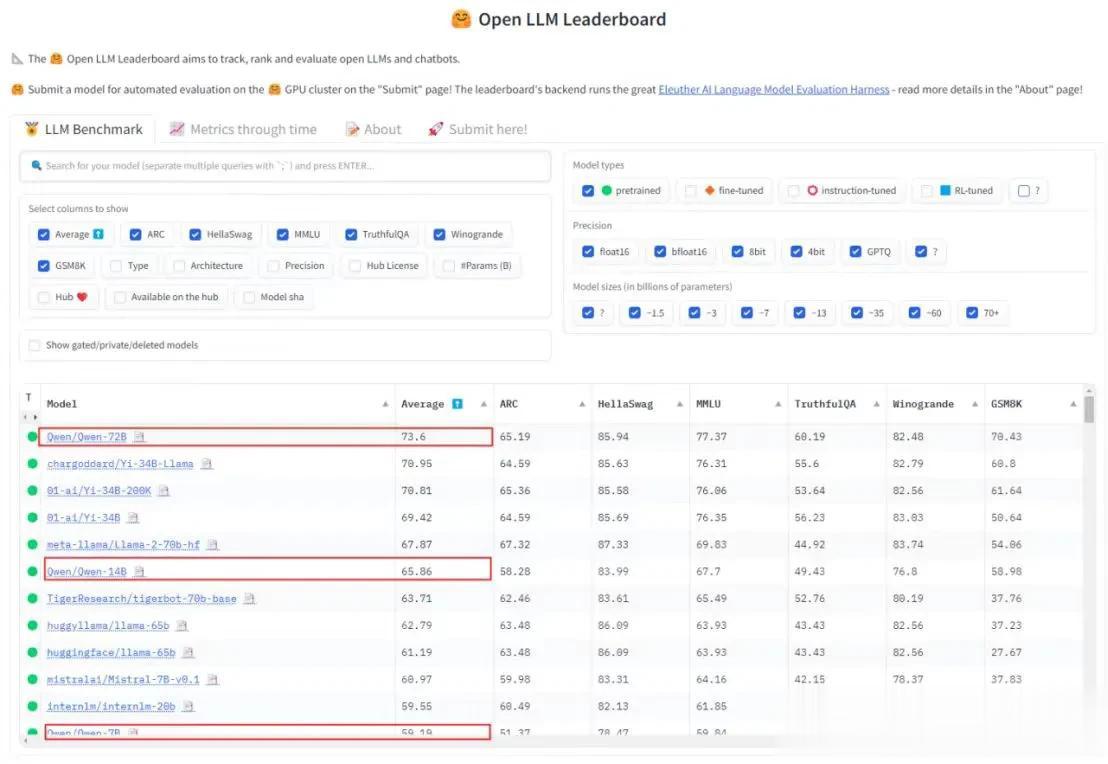1108x764 pixels.
Task: Sort by the Model column arrow
Action: coord(385,404)
